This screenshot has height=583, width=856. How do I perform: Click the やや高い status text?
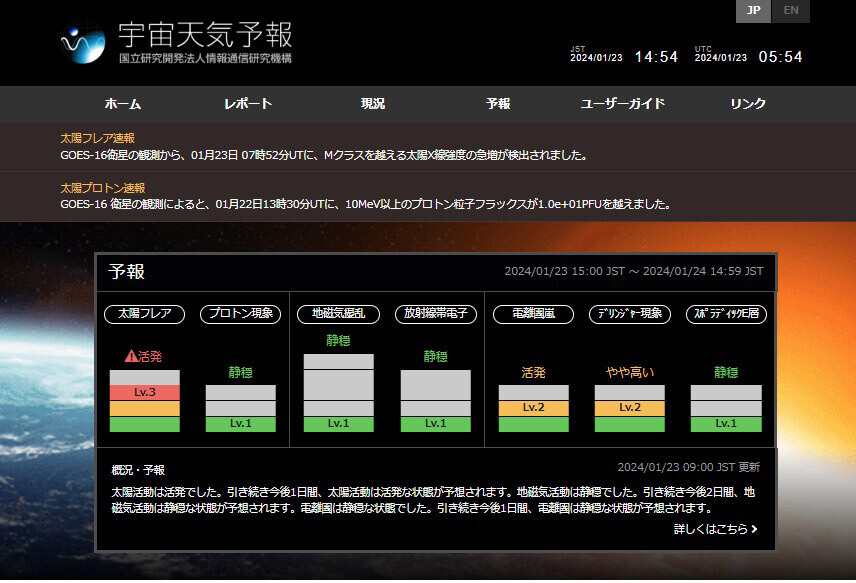click(630, 373)
